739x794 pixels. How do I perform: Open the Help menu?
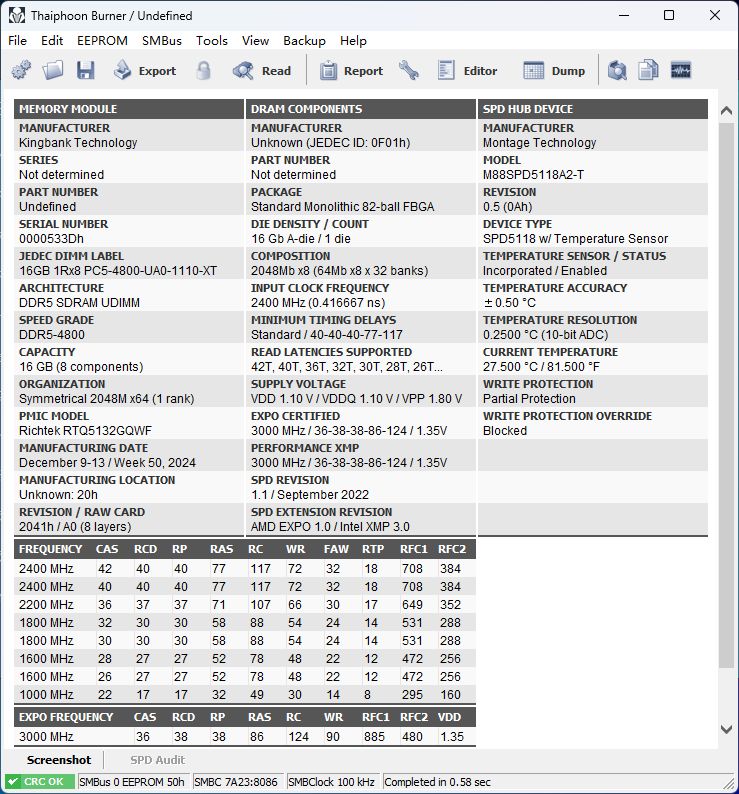353,41
